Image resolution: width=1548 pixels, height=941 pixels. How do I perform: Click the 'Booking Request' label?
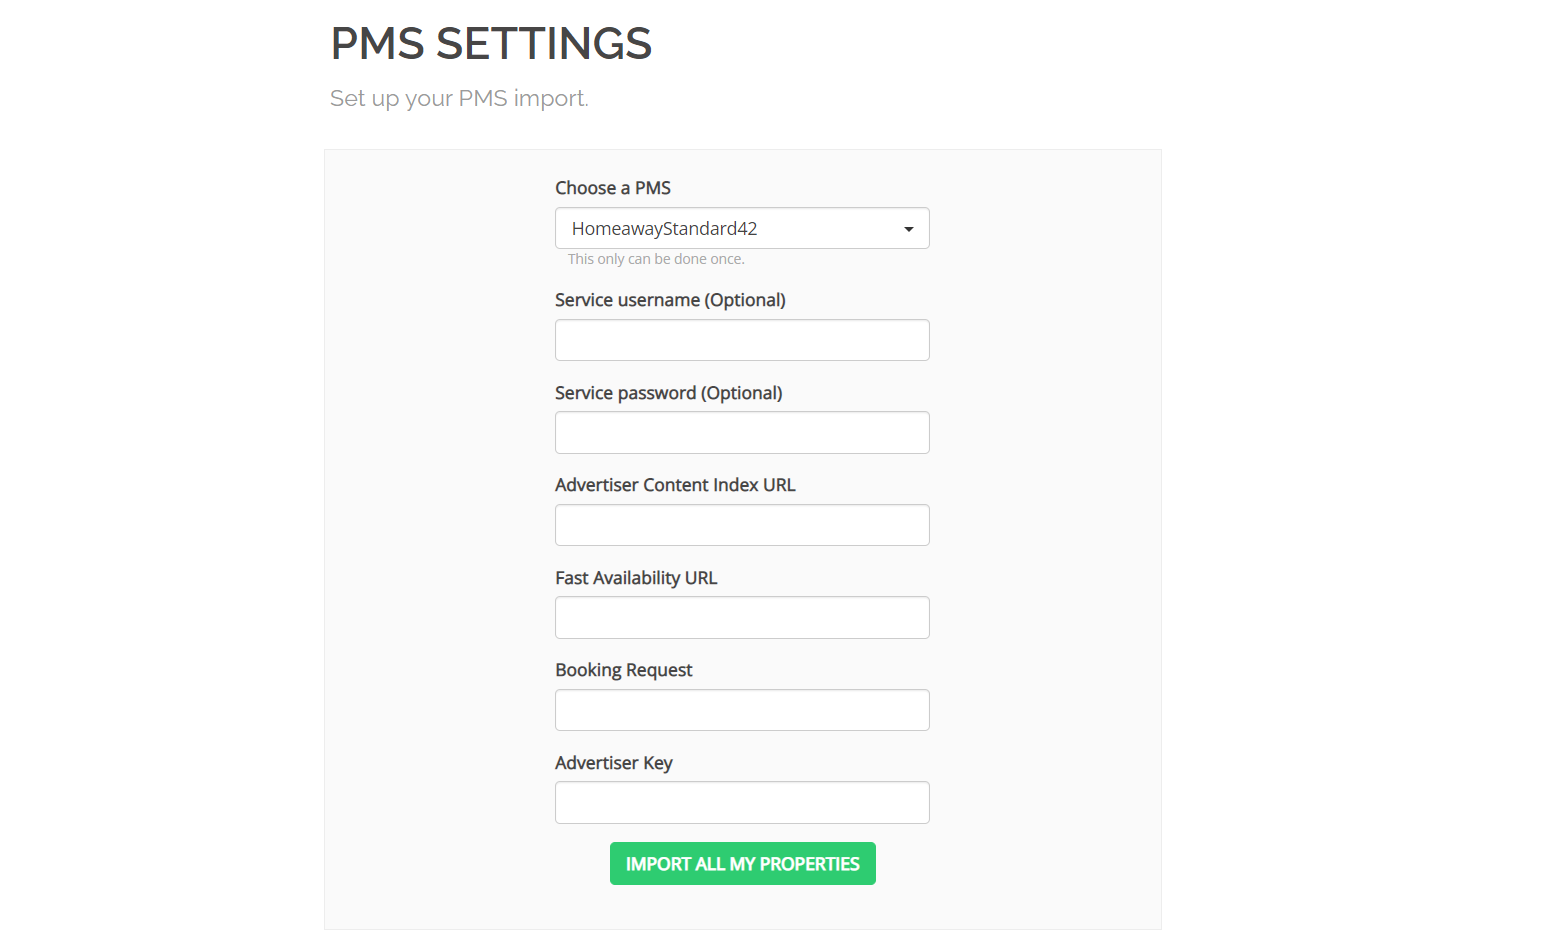coord(624,670)
